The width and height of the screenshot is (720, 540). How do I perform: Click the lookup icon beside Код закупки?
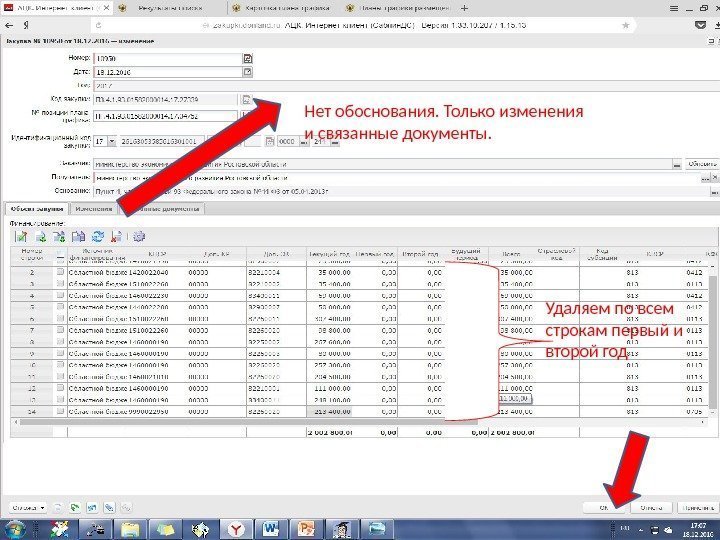click(246, 99)
